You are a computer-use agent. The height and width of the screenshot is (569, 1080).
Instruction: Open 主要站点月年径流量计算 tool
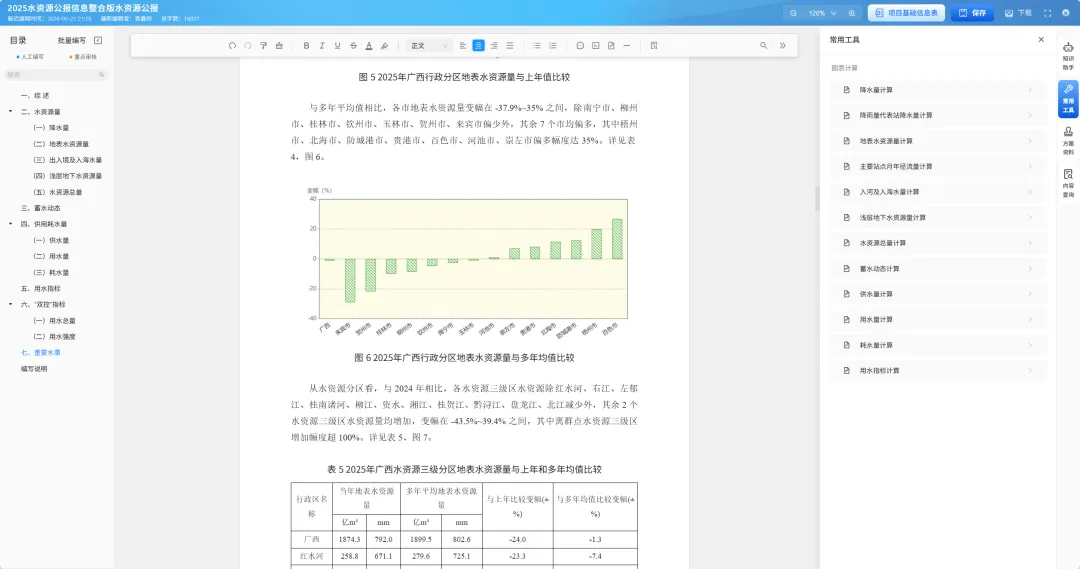(x=938, y=167)
